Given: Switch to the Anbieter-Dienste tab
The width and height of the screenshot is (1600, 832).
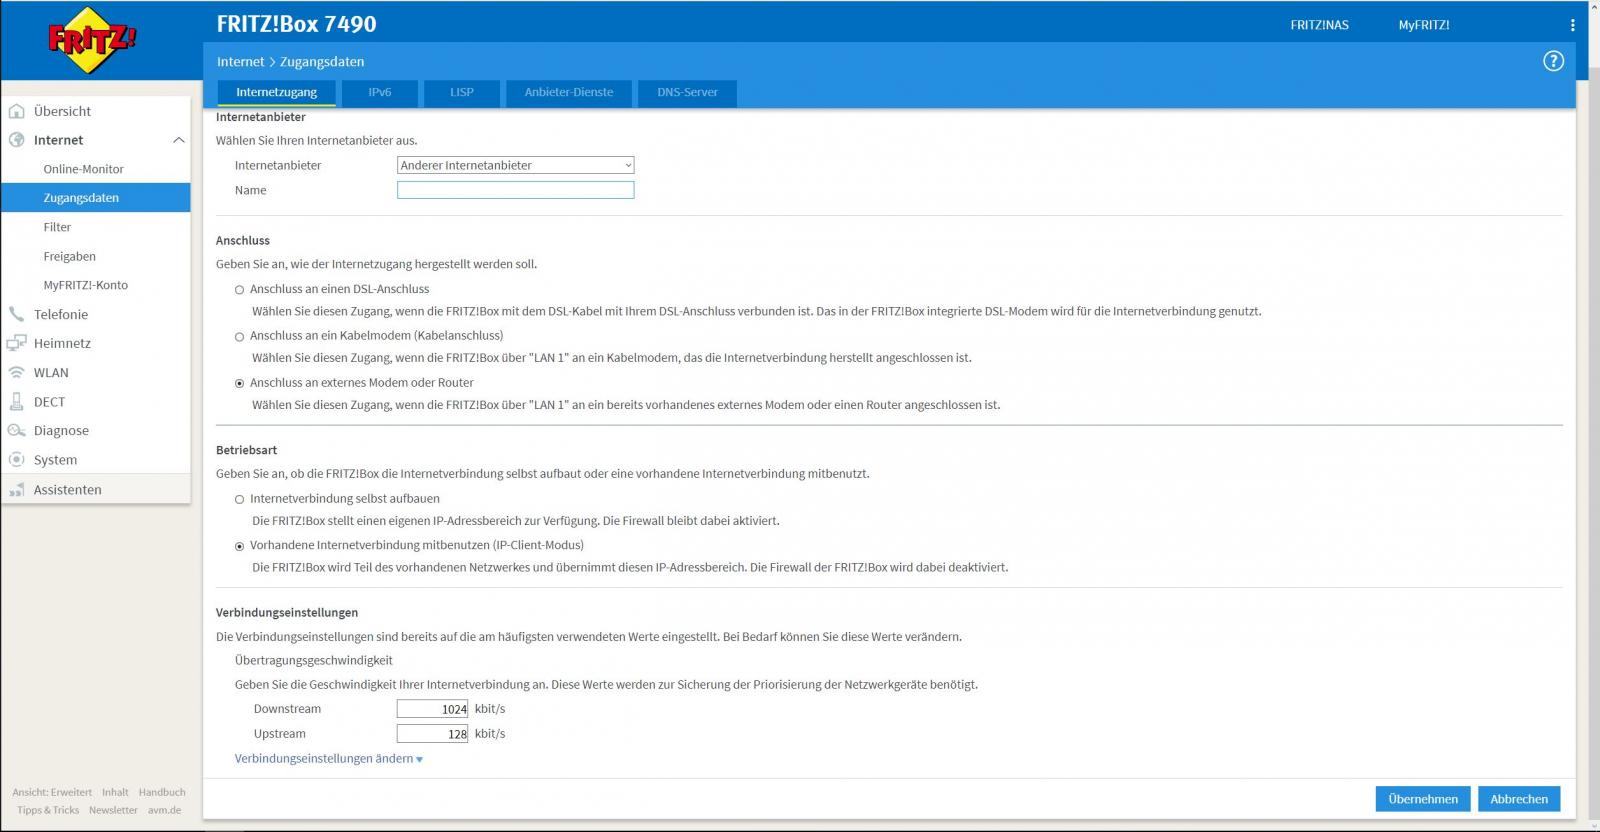Looking at the screenshot, I should point(569,92).
